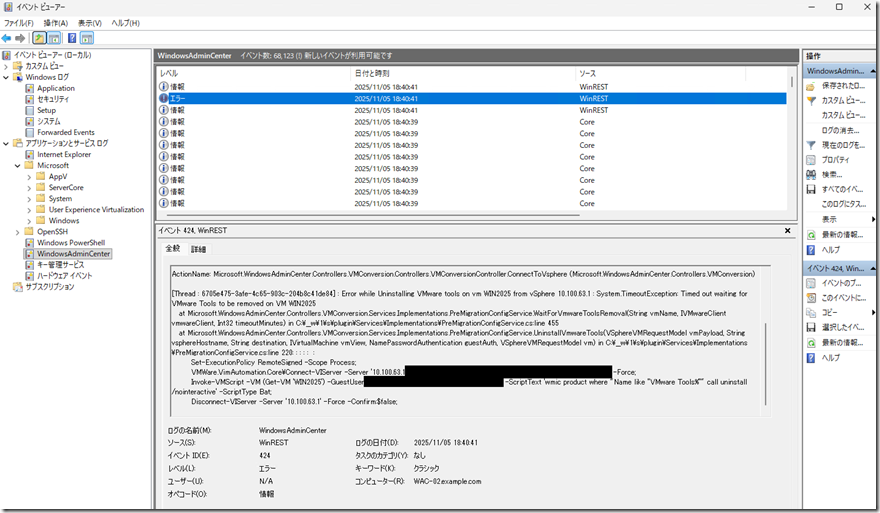Expand the ServerCore folder in tree

tap(29, 187)
